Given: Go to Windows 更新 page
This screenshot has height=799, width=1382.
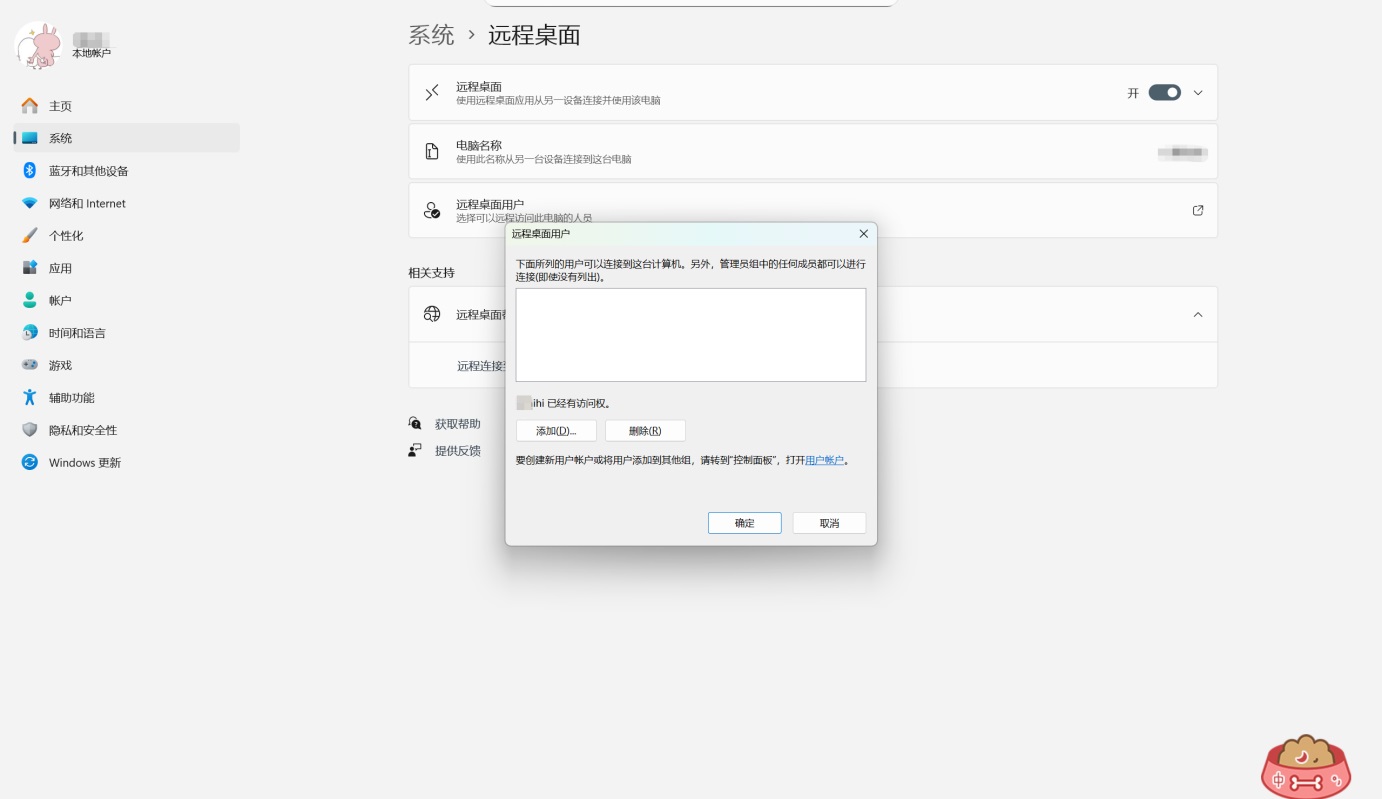Looking at the screenshot, I should point(84,462).
